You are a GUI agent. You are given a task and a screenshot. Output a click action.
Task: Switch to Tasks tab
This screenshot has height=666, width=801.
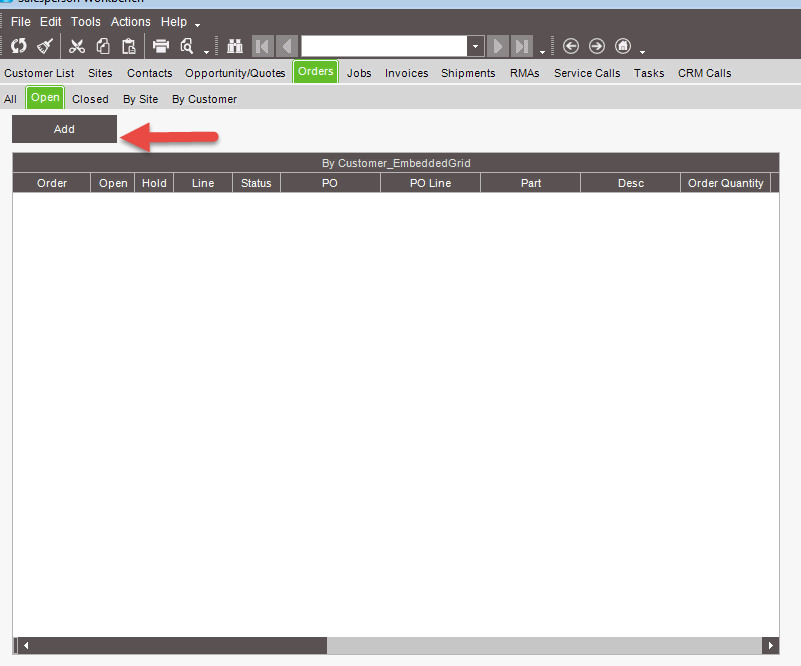pyautogui.click(x=649, y=73)
